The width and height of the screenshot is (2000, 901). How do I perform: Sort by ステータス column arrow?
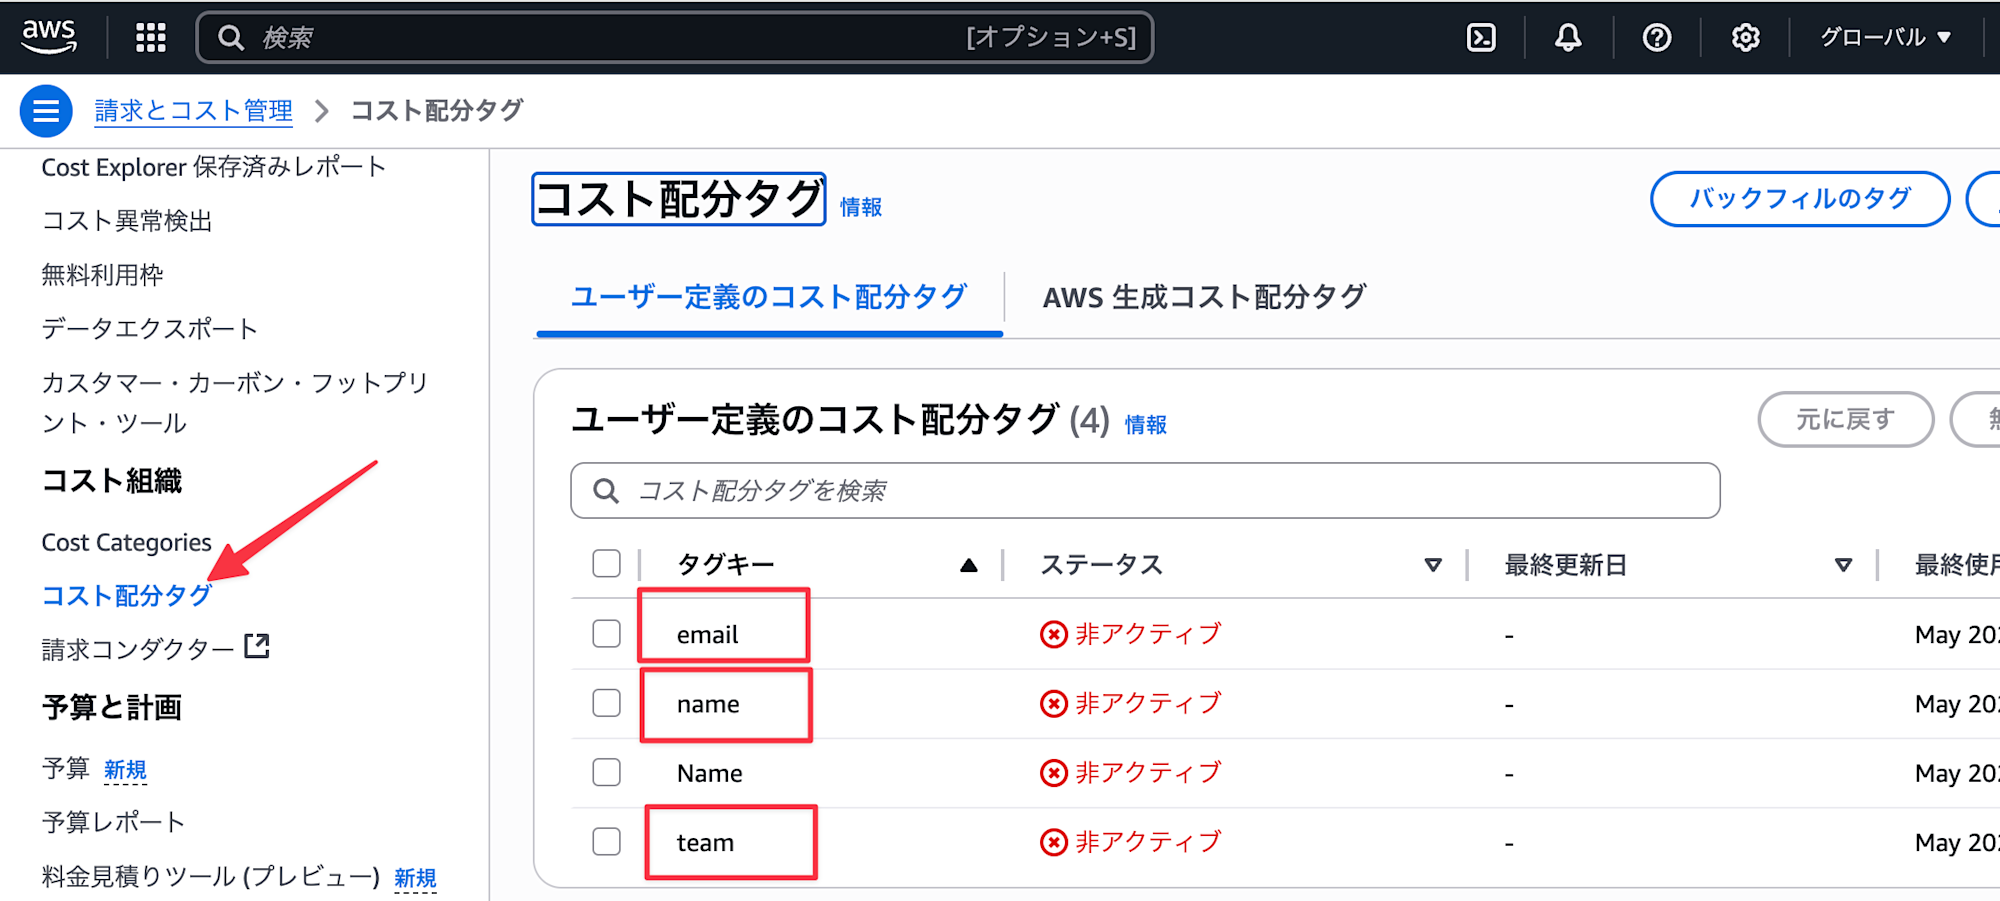pos(1433,565)
